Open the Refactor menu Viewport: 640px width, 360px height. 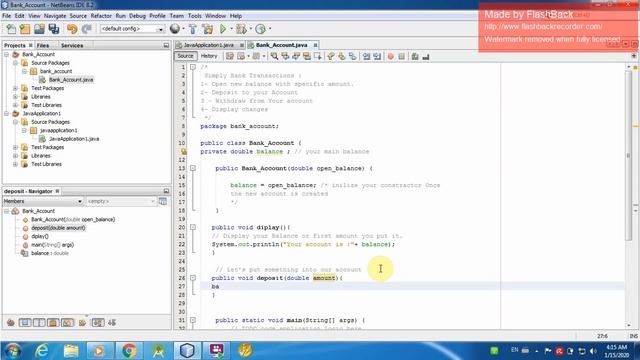click(101, 16)
